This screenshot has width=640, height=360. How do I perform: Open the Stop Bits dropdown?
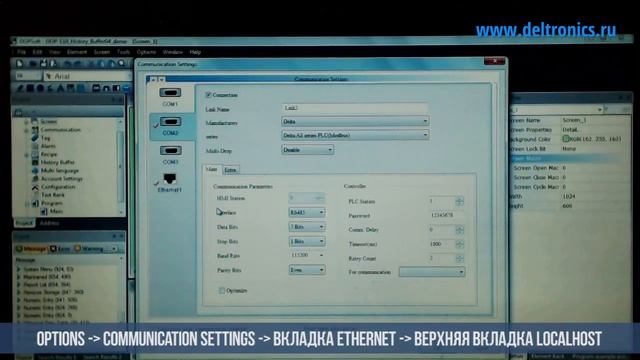pos(307,241)
